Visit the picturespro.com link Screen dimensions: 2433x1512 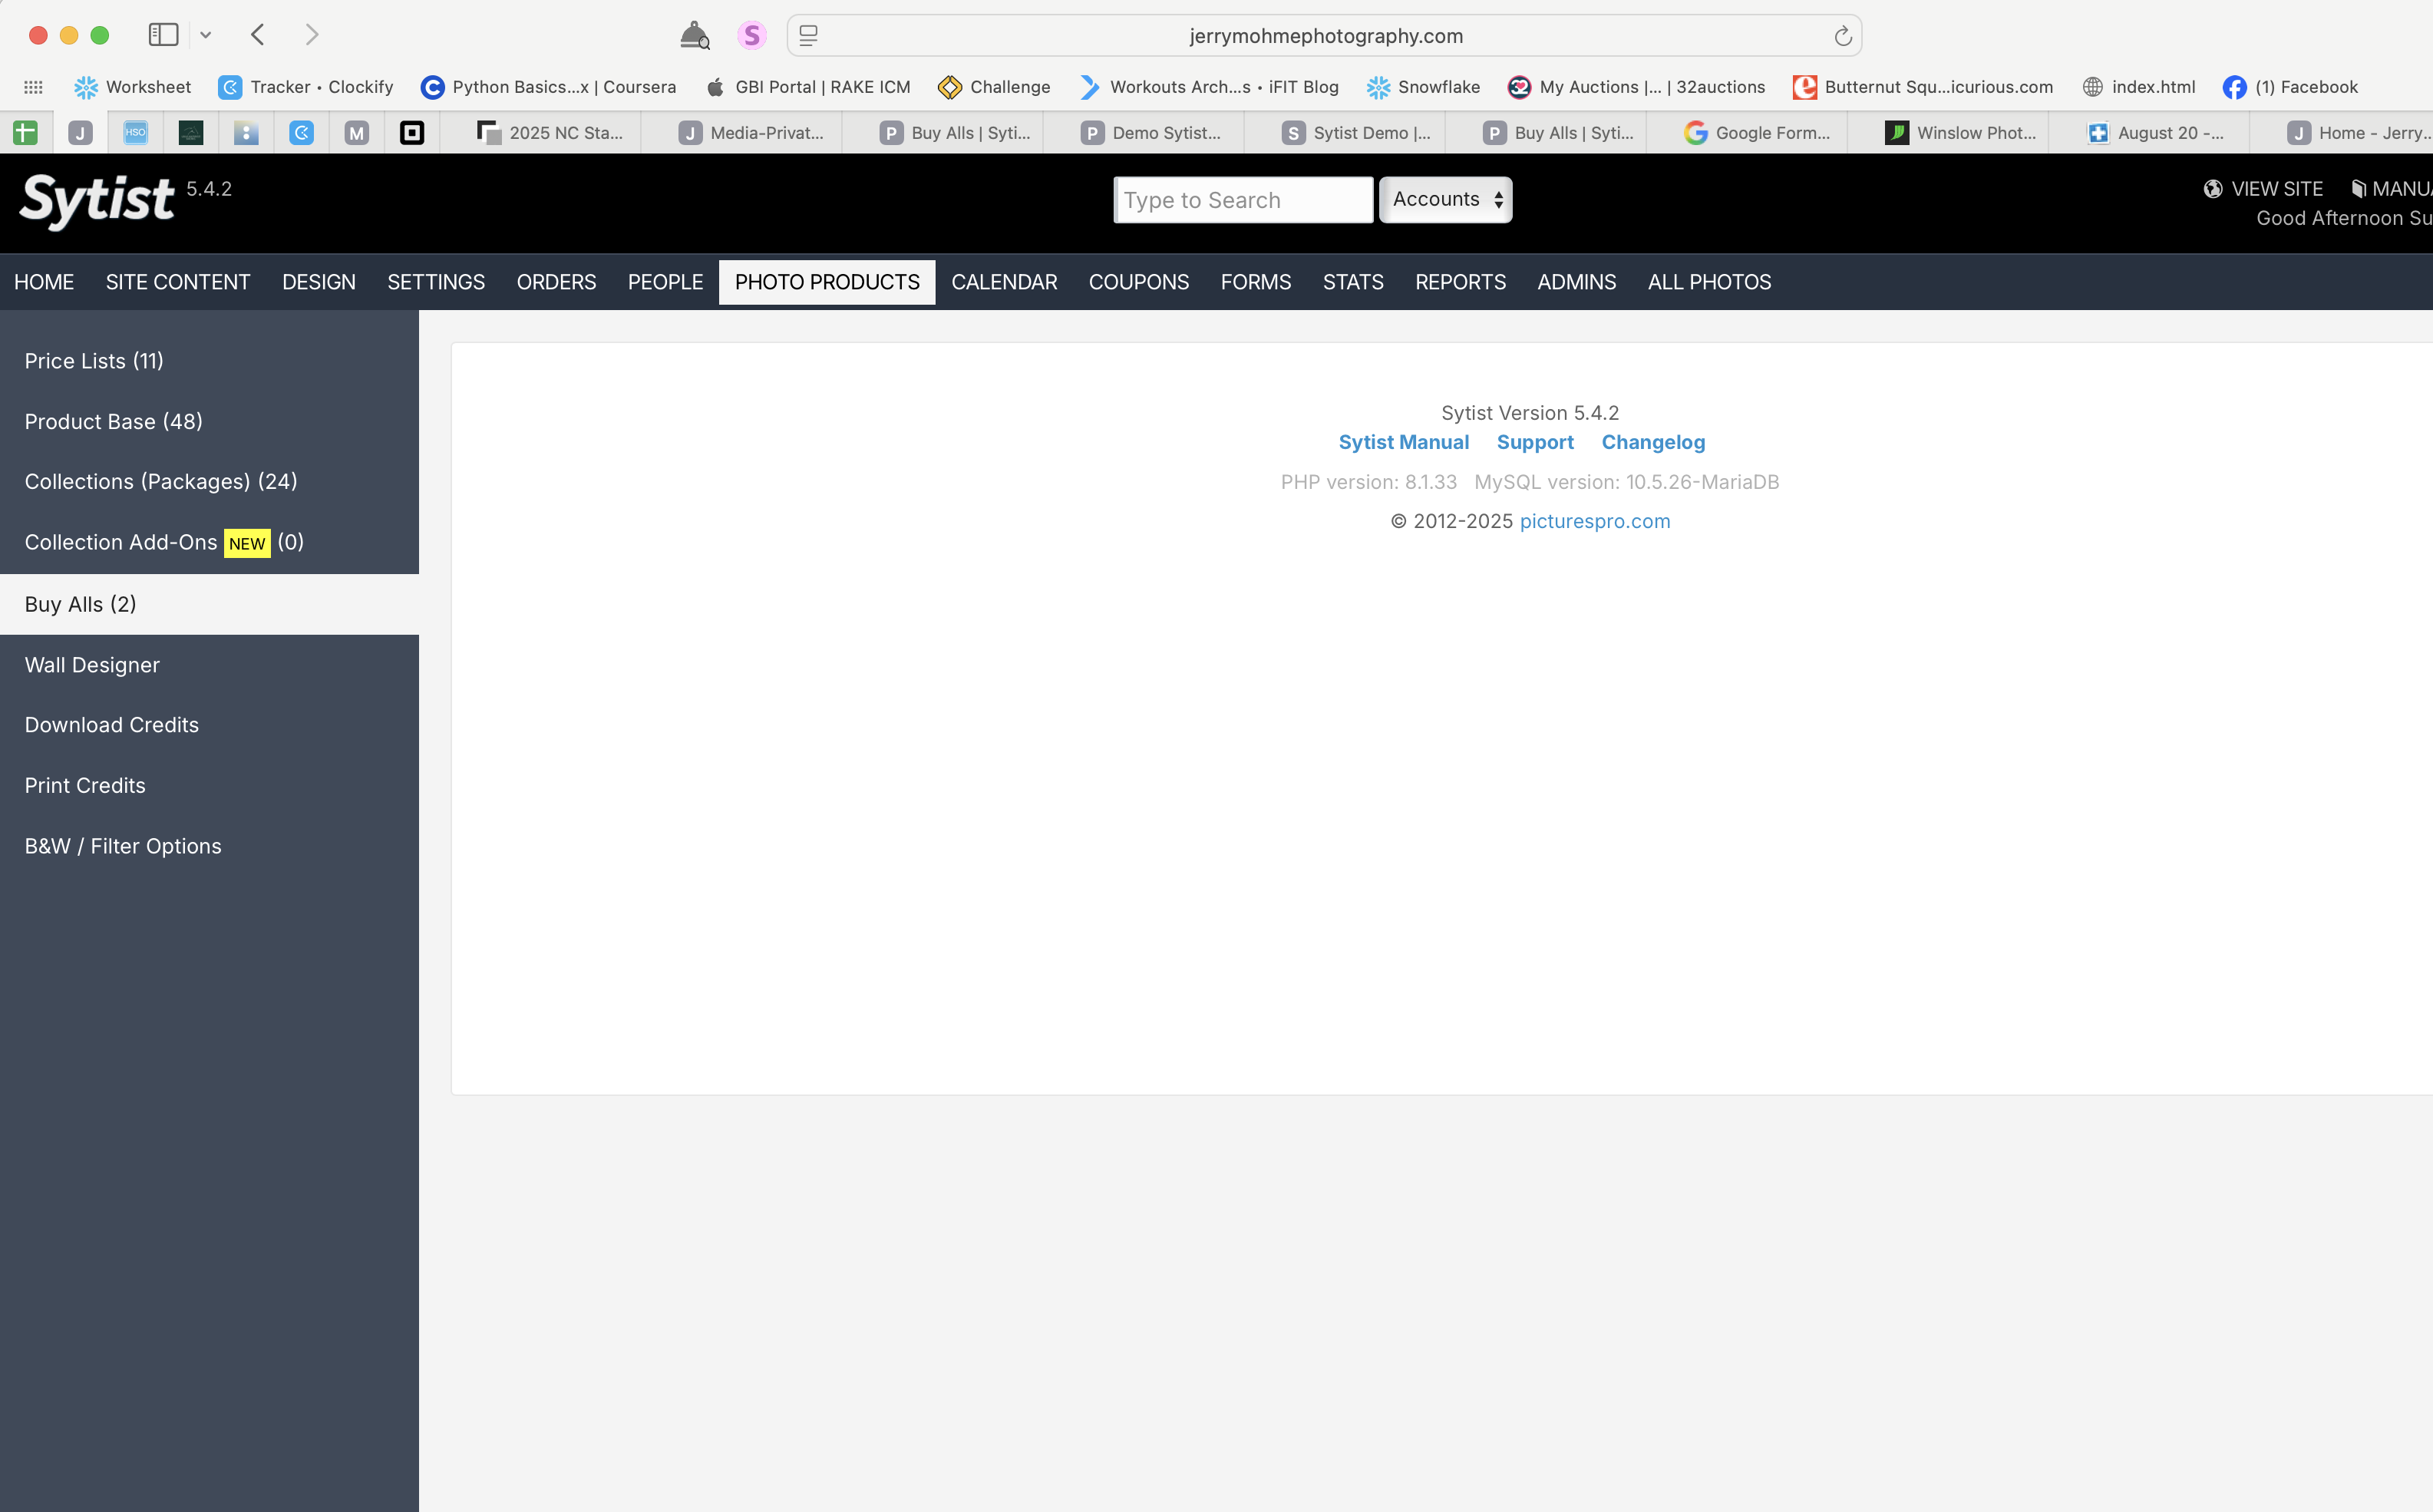1594,521
